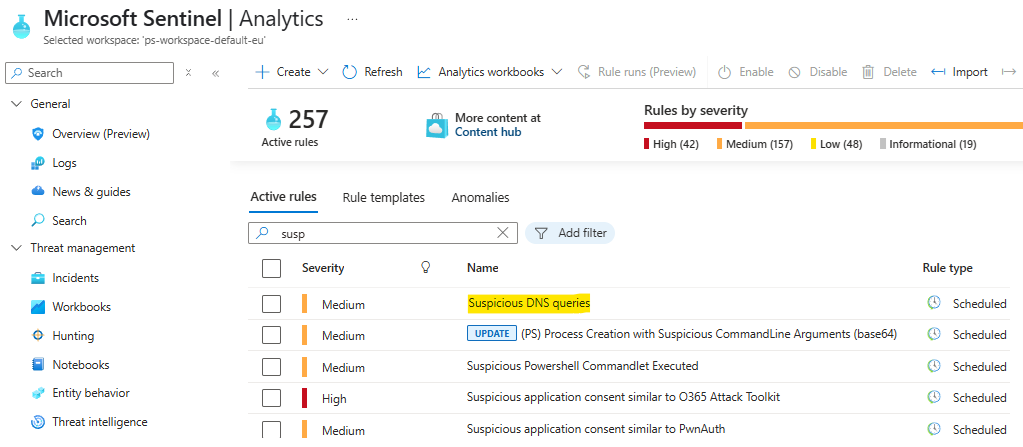The width and height of the screenshot is (1023, 447).
Task: Clear the sidebar search with the X icon
Action: click(x=188, y=72)
